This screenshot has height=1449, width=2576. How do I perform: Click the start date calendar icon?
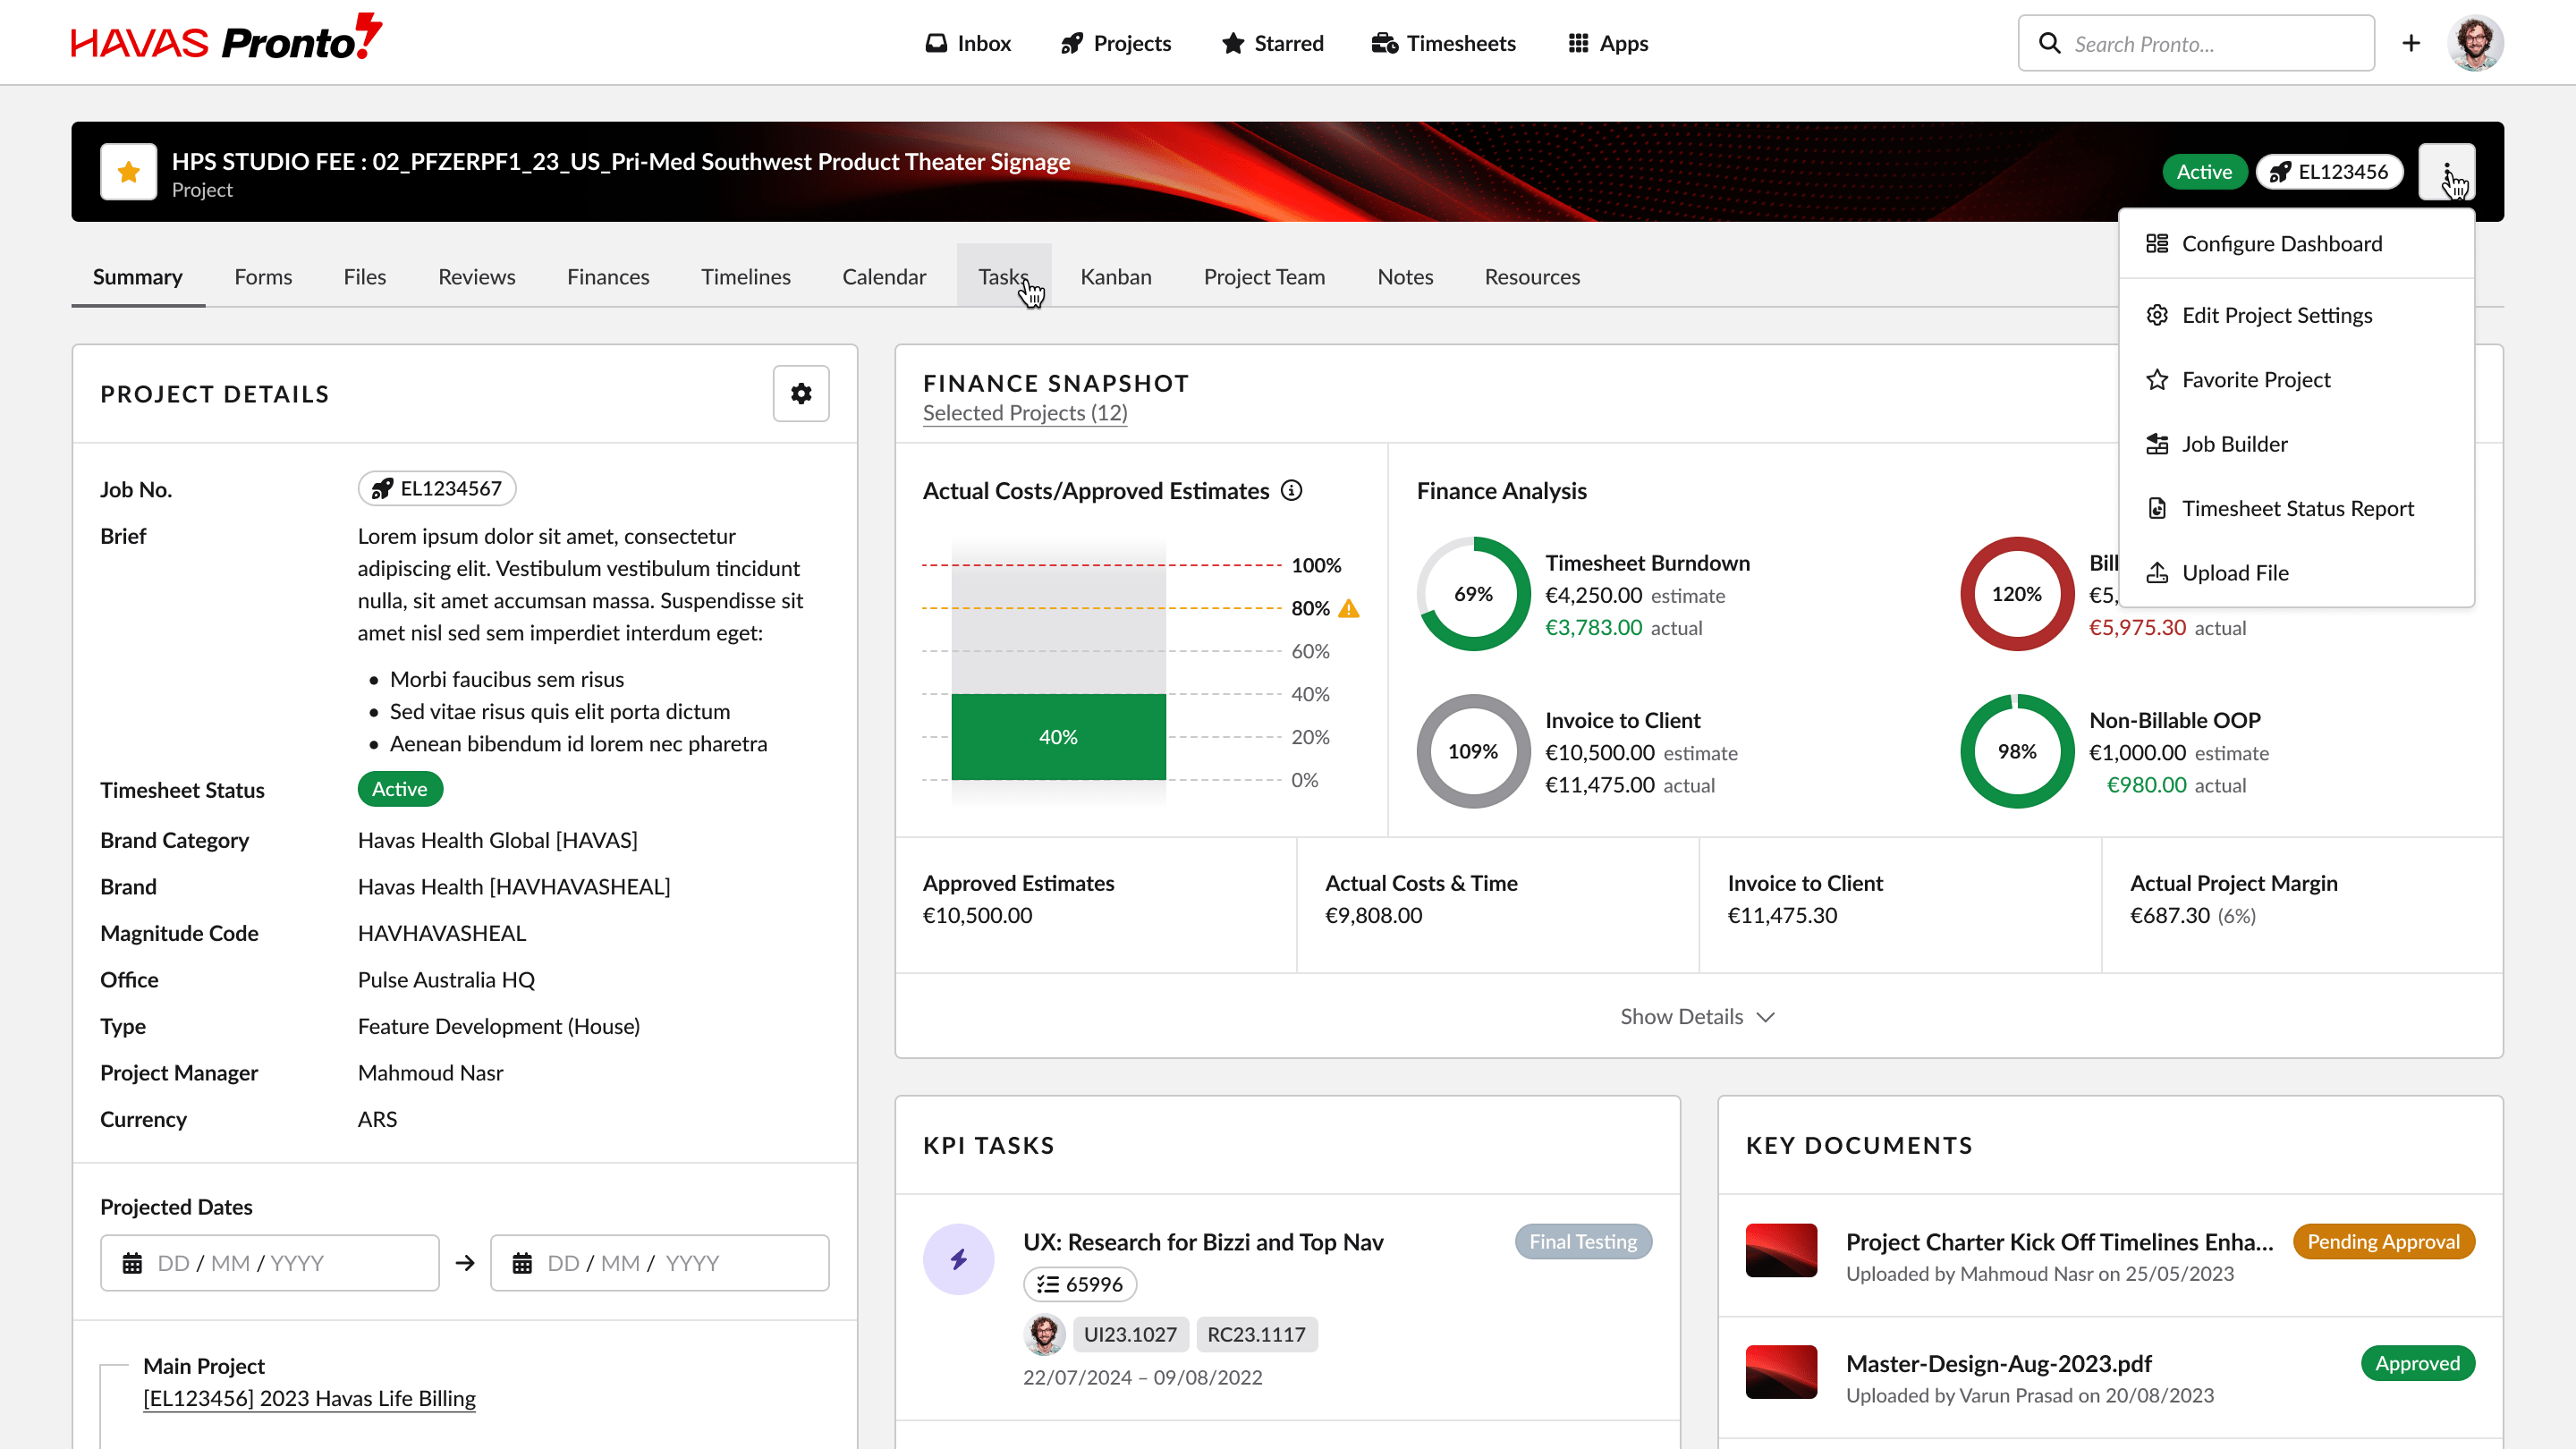[x=132, y=1263]
